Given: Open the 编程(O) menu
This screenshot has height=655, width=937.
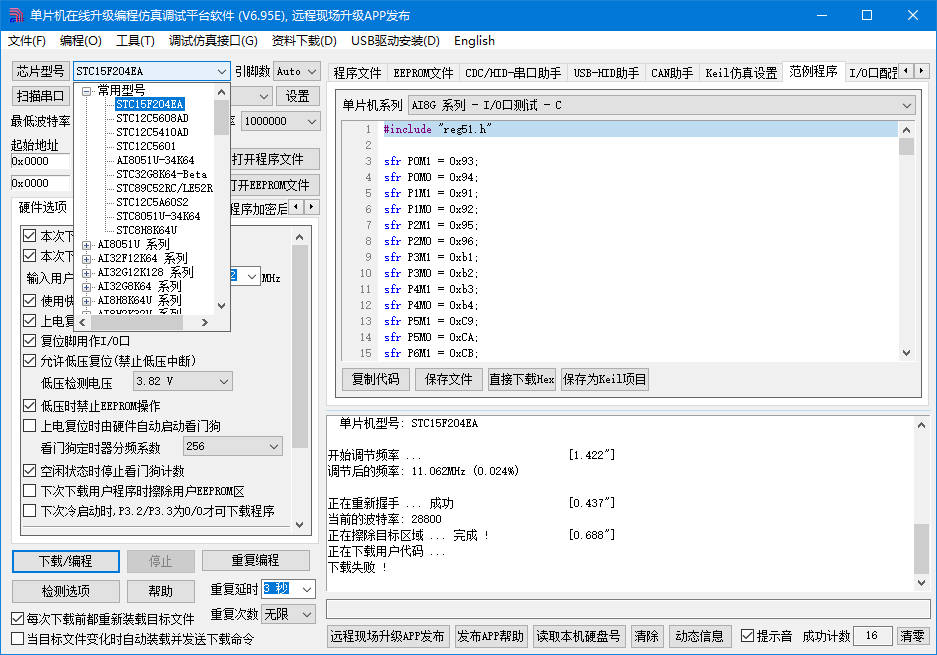Looking at the screenshot, I should [81, 41].
